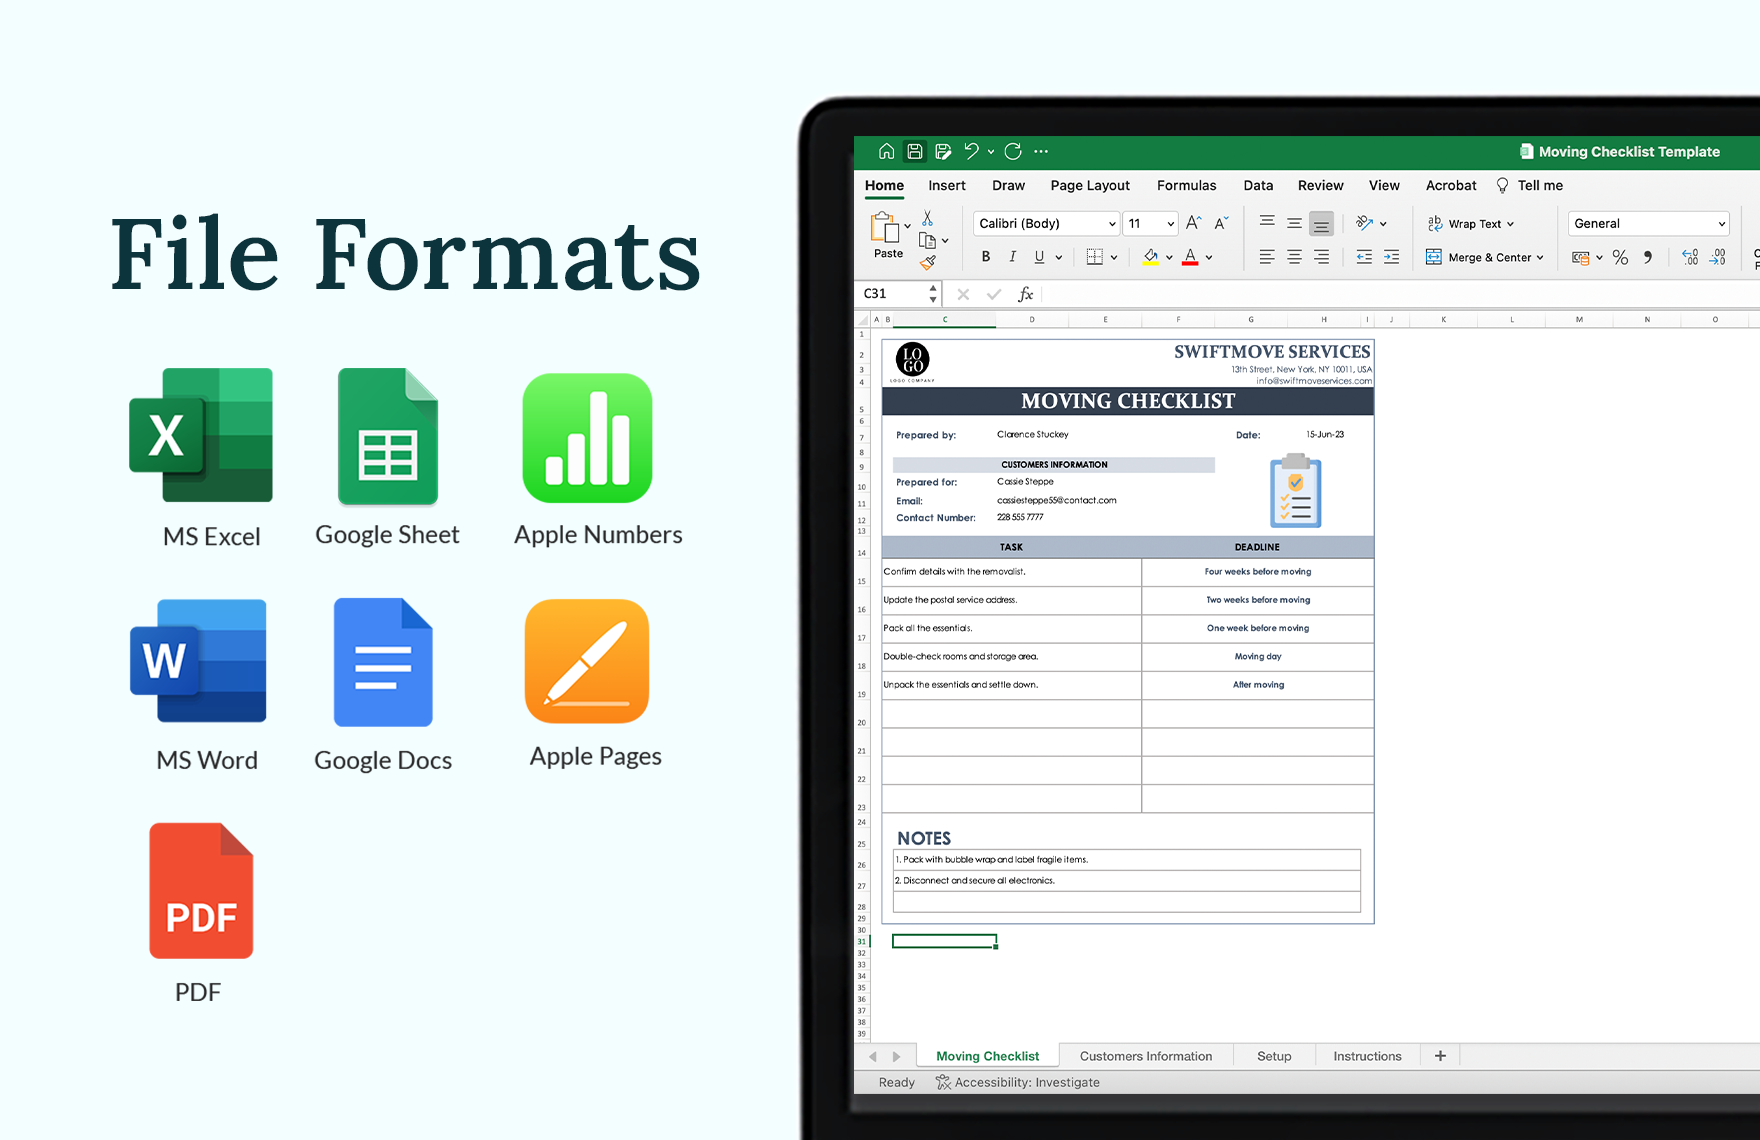Apply Percent style

1620,257
